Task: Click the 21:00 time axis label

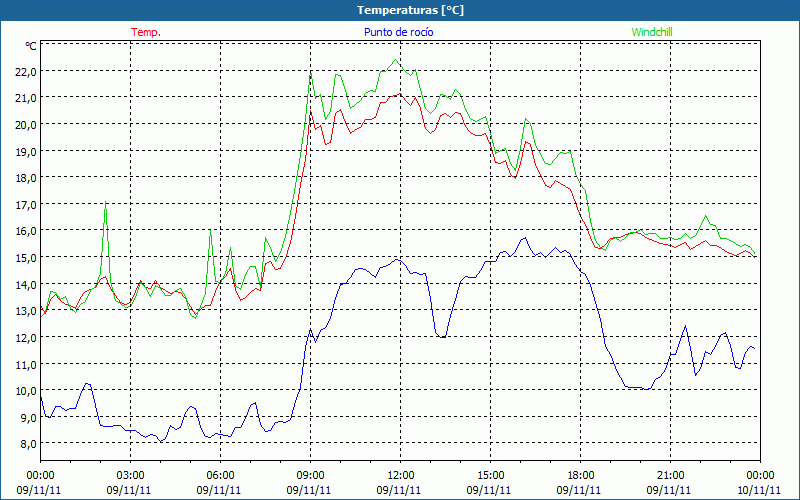Action: [670, 476]
